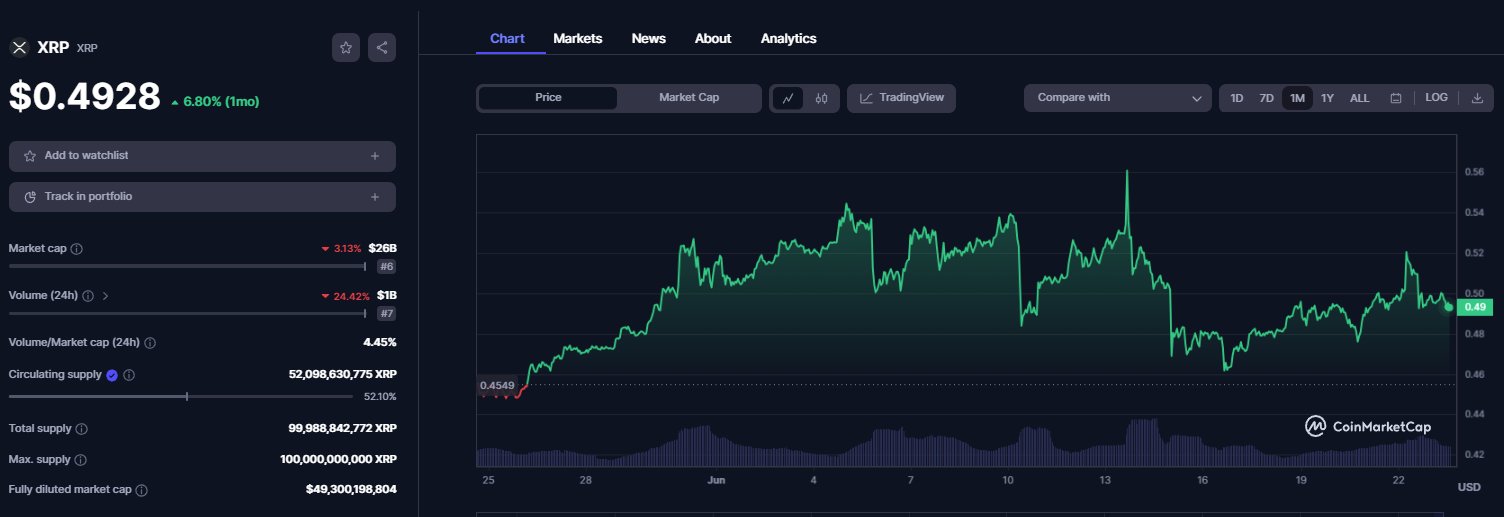
Task: Open the About tab
Action: (x=713, y=38)
